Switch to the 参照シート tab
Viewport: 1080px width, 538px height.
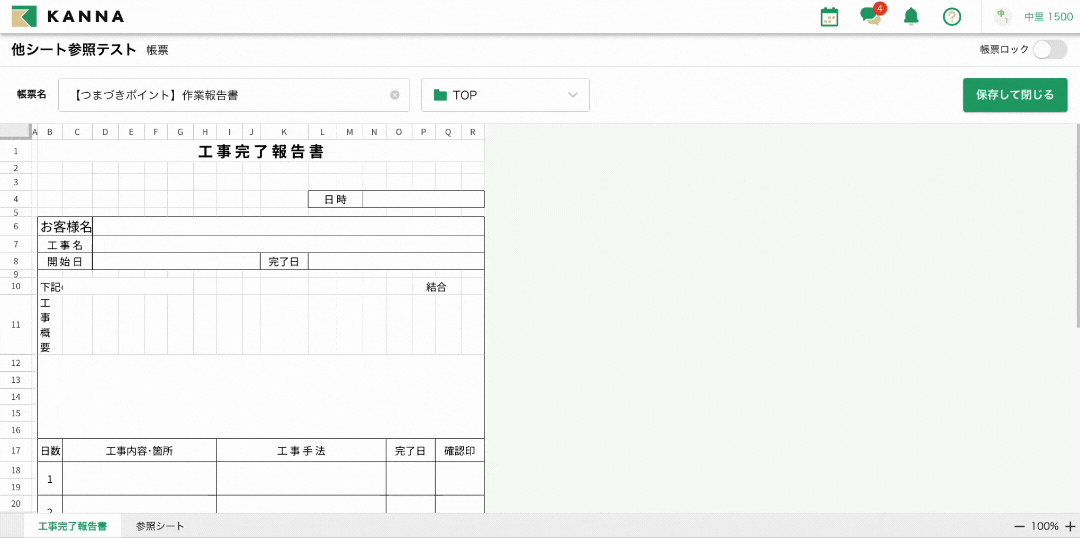point(160,526)
